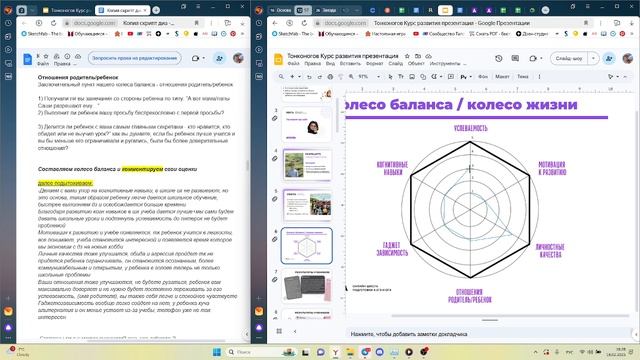Open the Slides account avatar

[627, 58]
